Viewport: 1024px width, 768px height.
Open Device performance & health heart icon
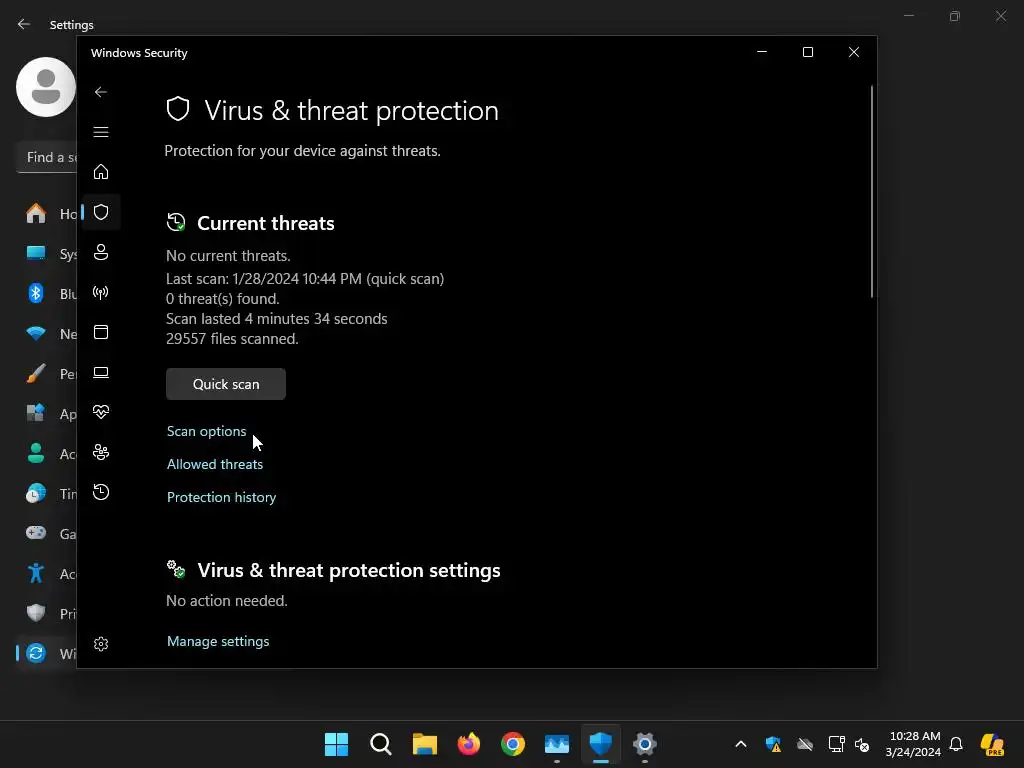[x=101, y=412]
